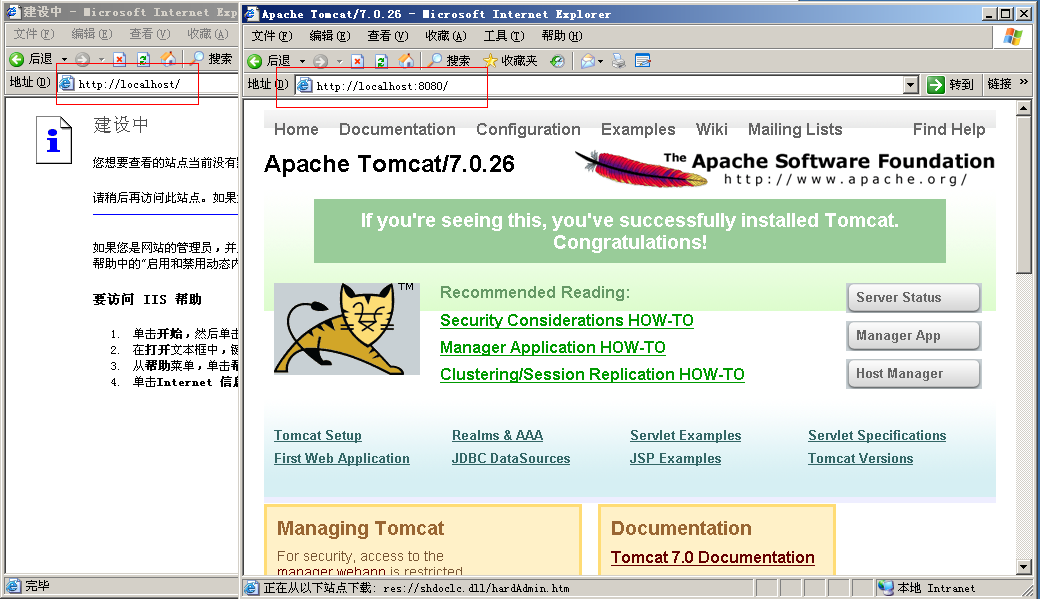
Task: Open 帮助(H) menu in Tomcat window
Action: pos(562,36)
